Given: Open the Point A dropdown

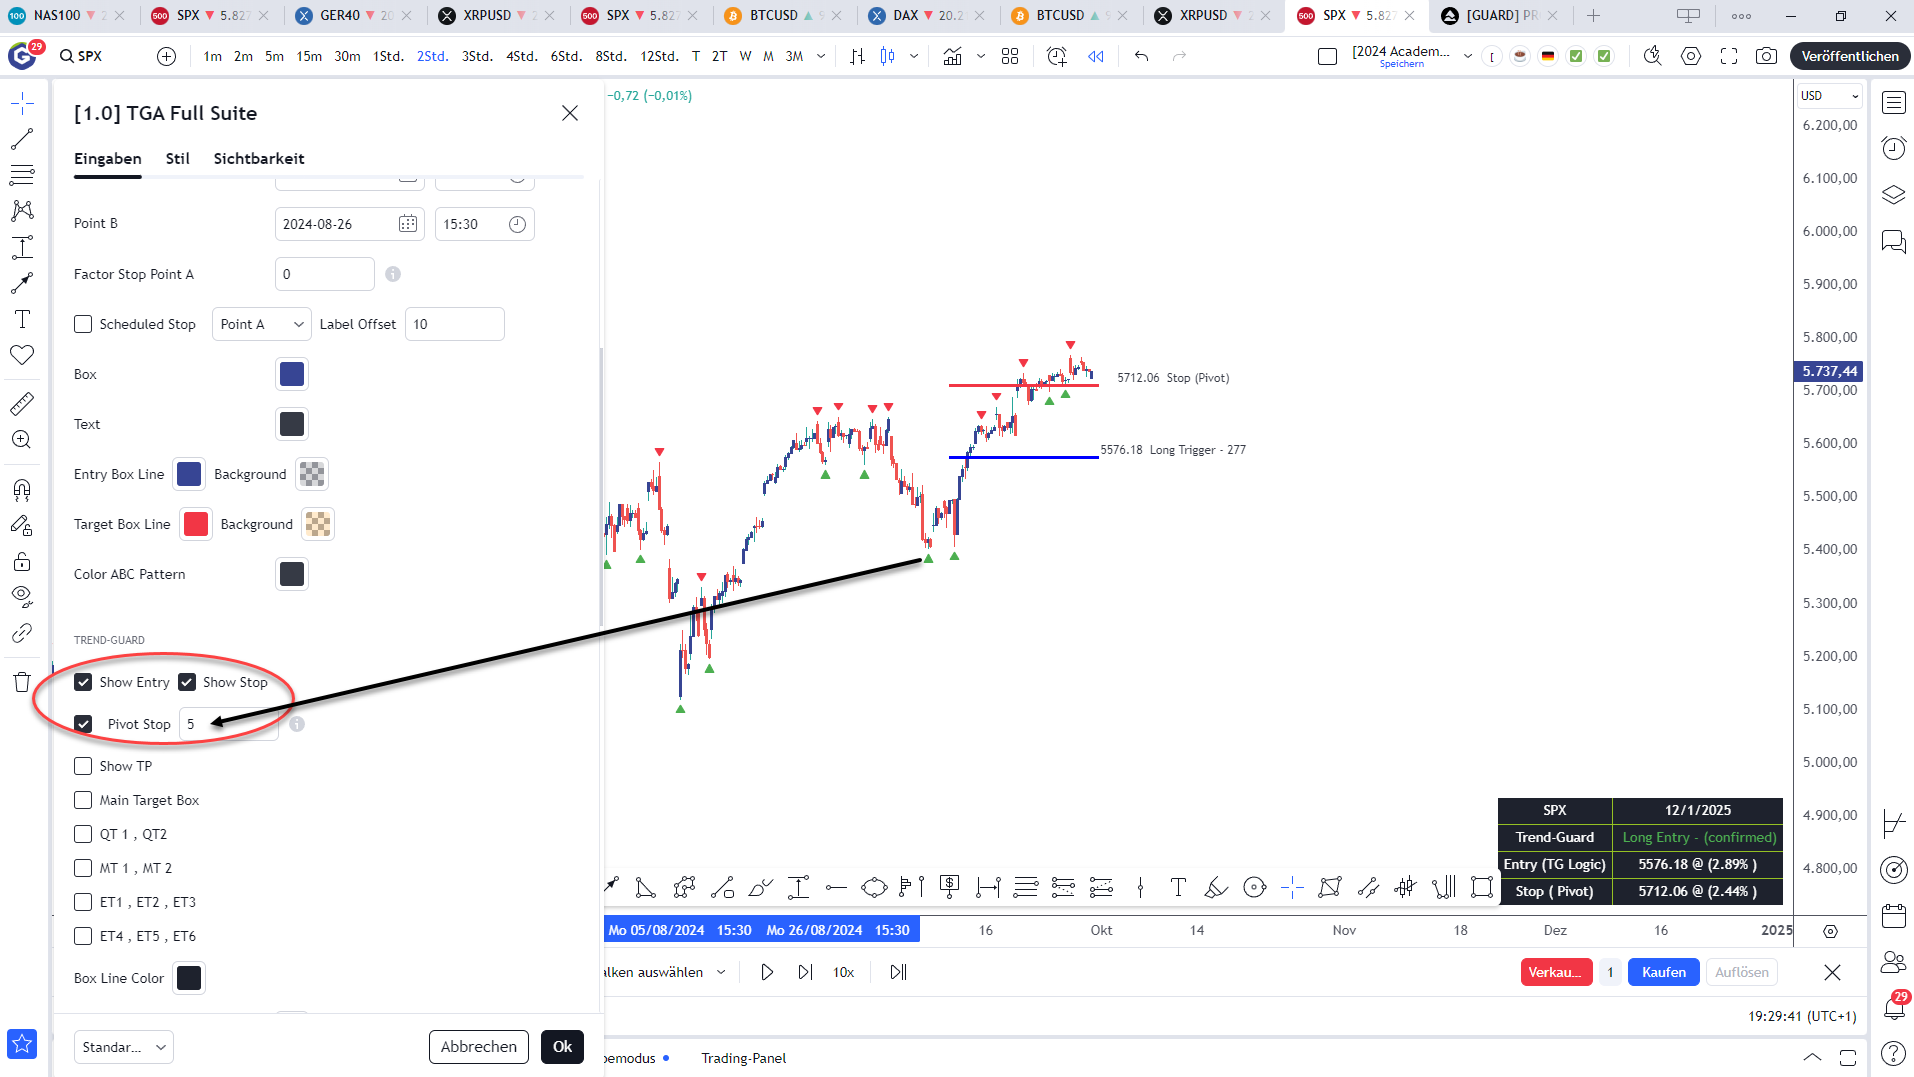Looking at the screenshot, I should tap(261, 324).
